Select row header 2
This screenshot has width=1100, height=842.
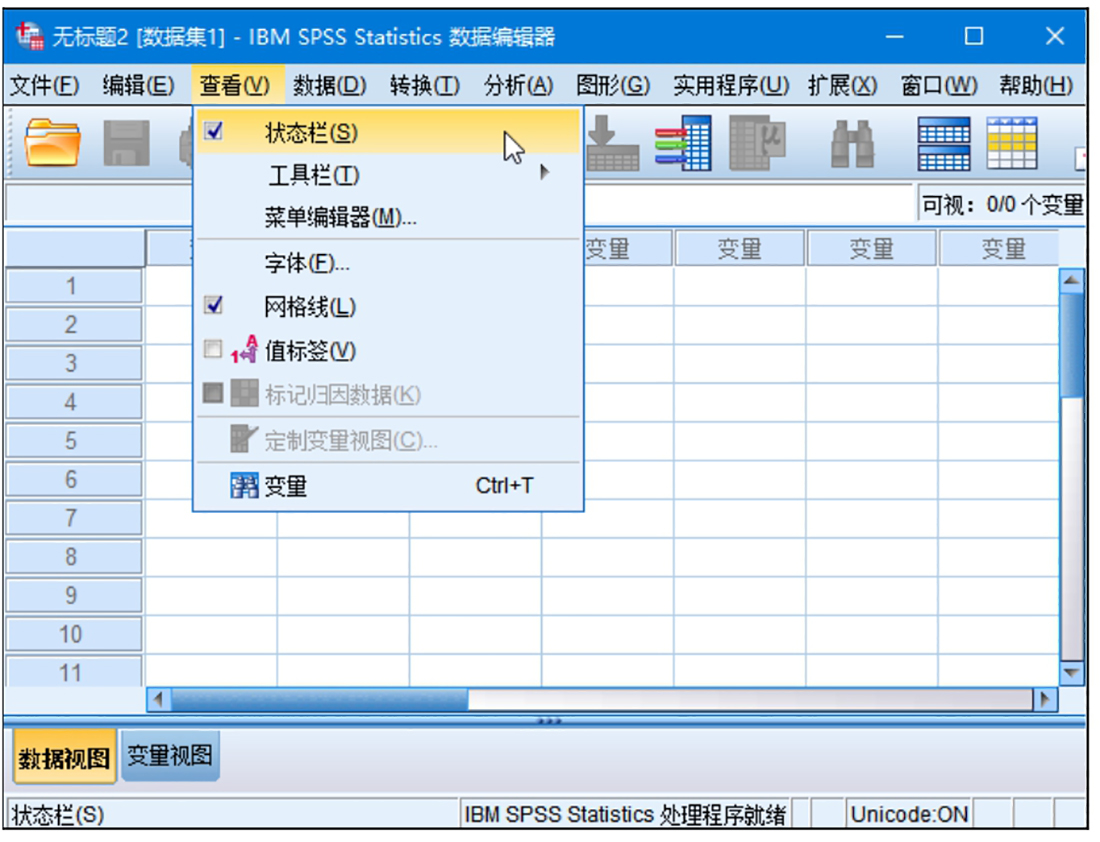coord(74,325)
